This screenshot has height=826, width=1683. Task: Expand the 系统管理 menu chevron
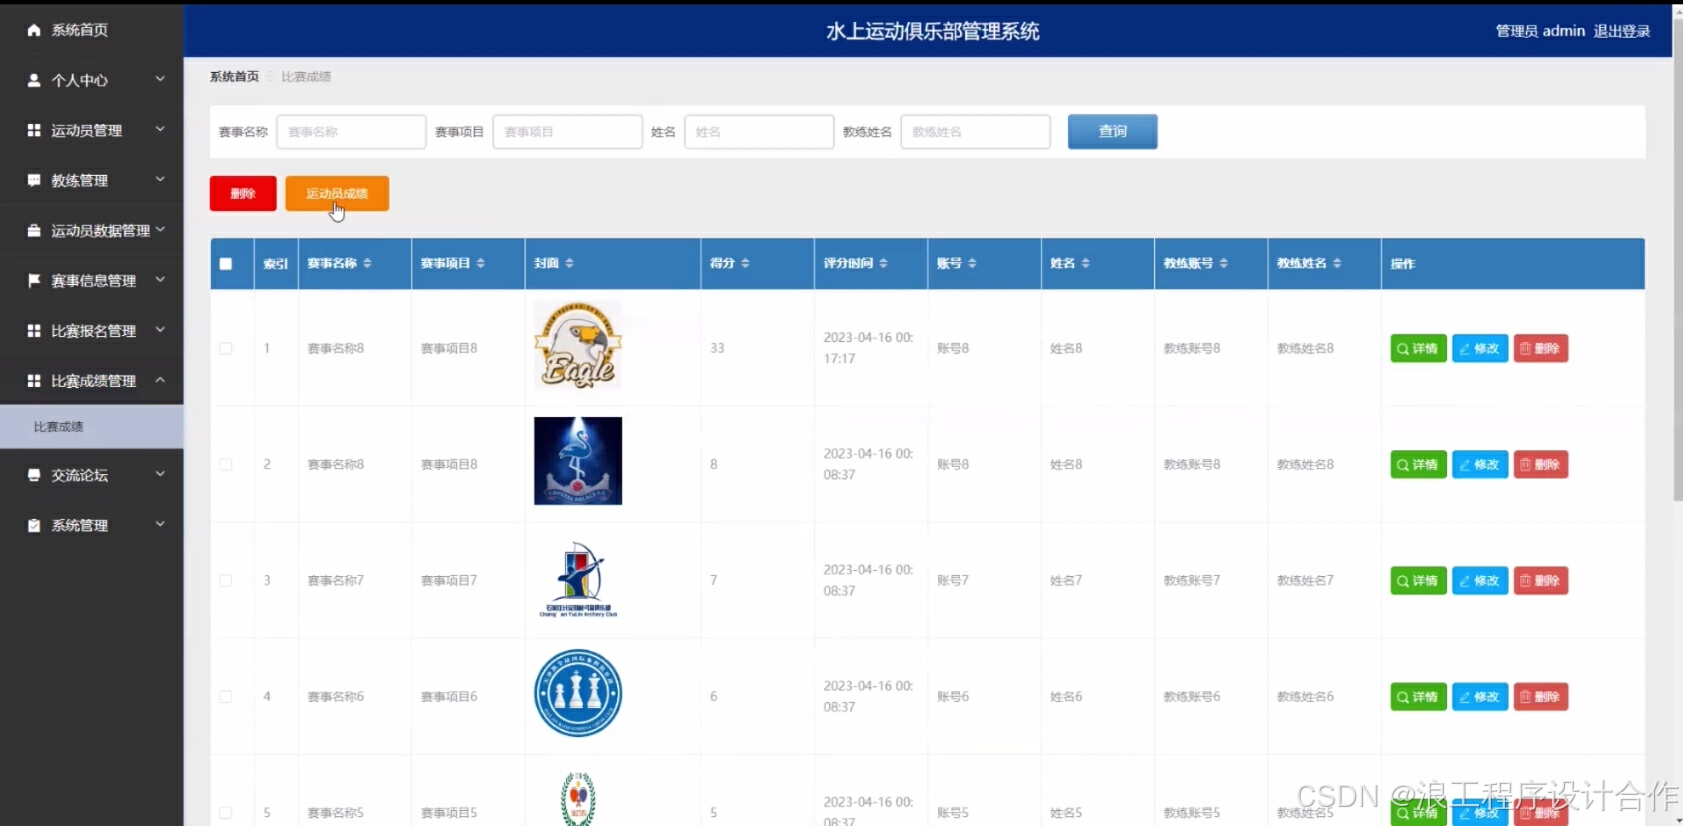(160, 524)
